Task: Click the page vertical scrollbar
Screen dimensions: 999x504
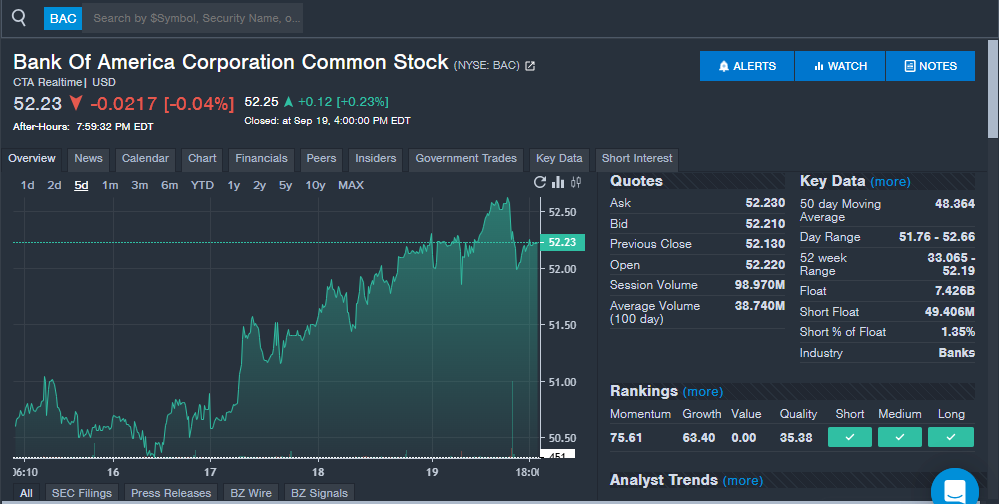Action: coord(993,89)
